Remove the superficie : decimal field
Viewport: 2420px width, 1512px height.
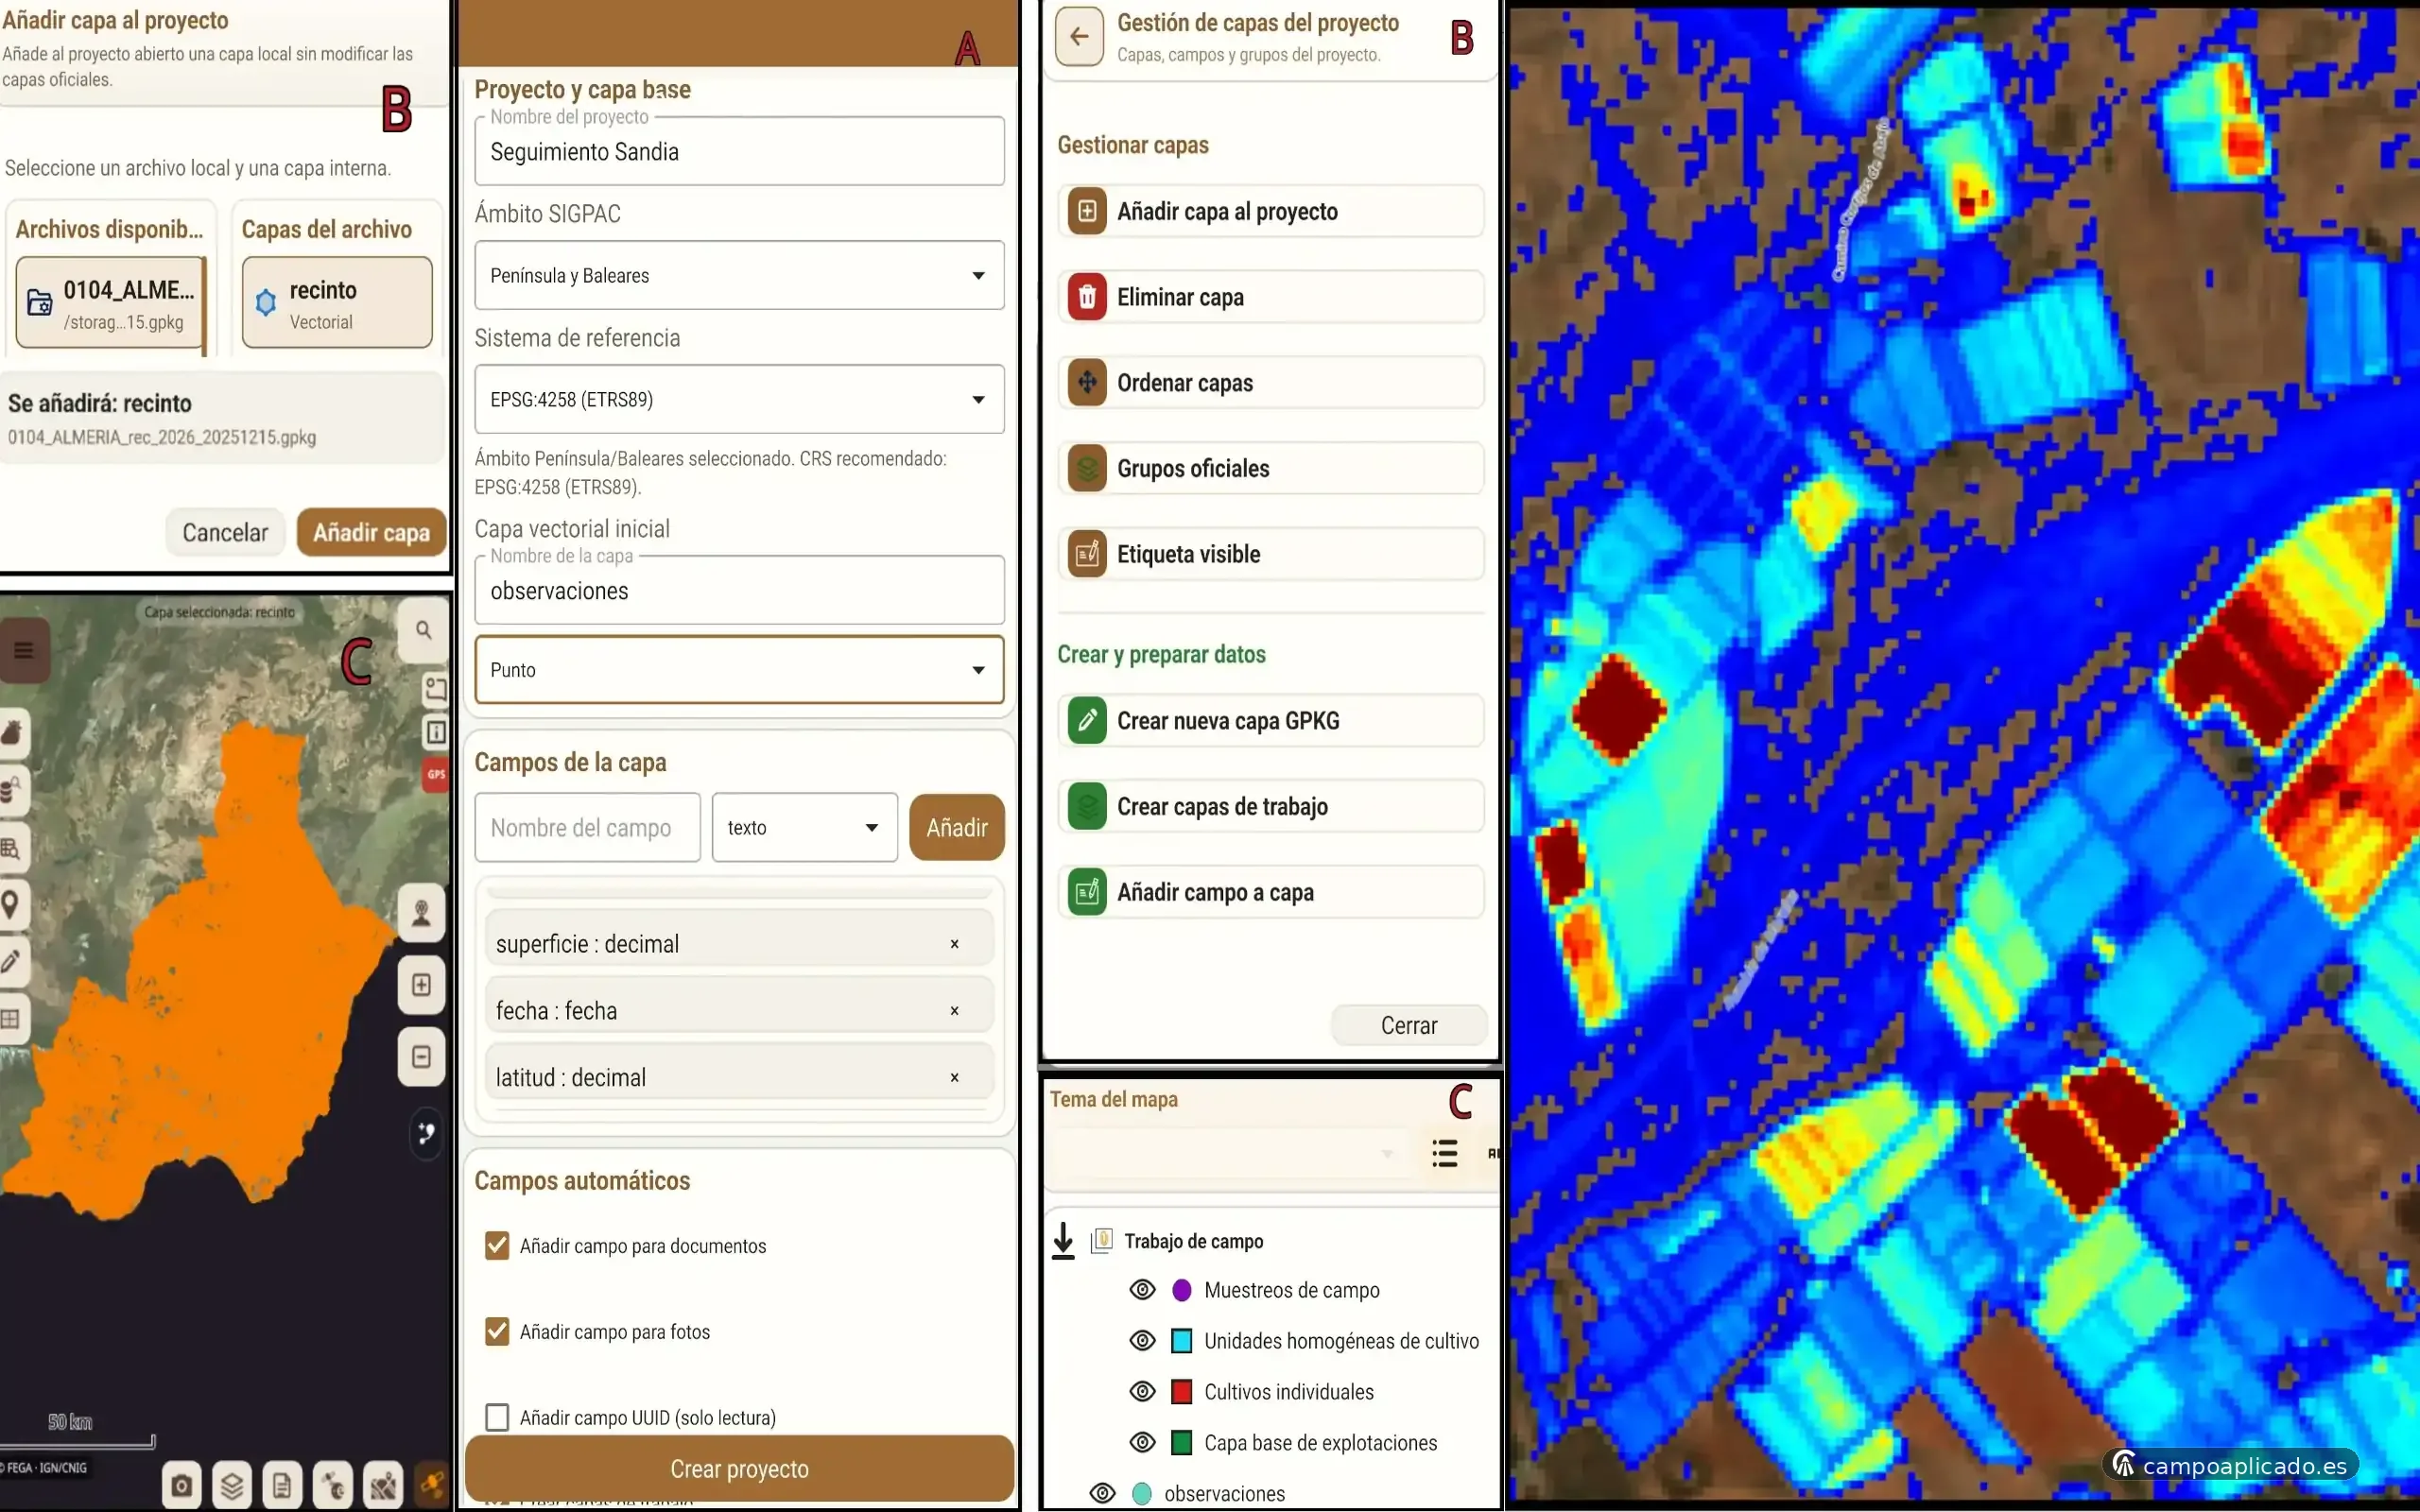(x=954, y=944)
